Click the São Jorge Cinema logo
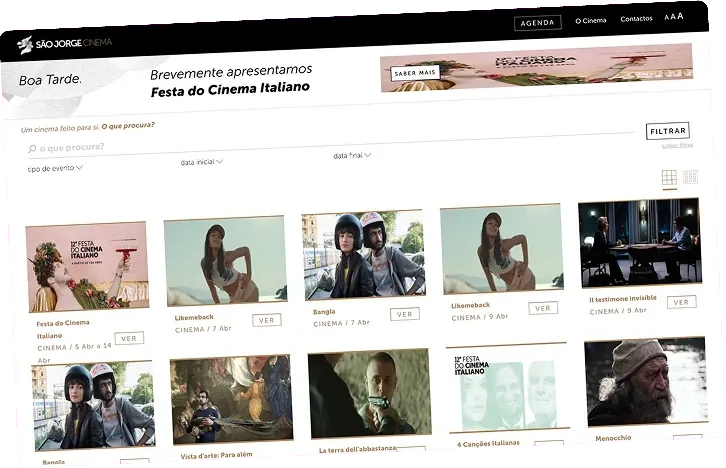The width and height of the screenshot is (726, 468). tap(64, 44)
